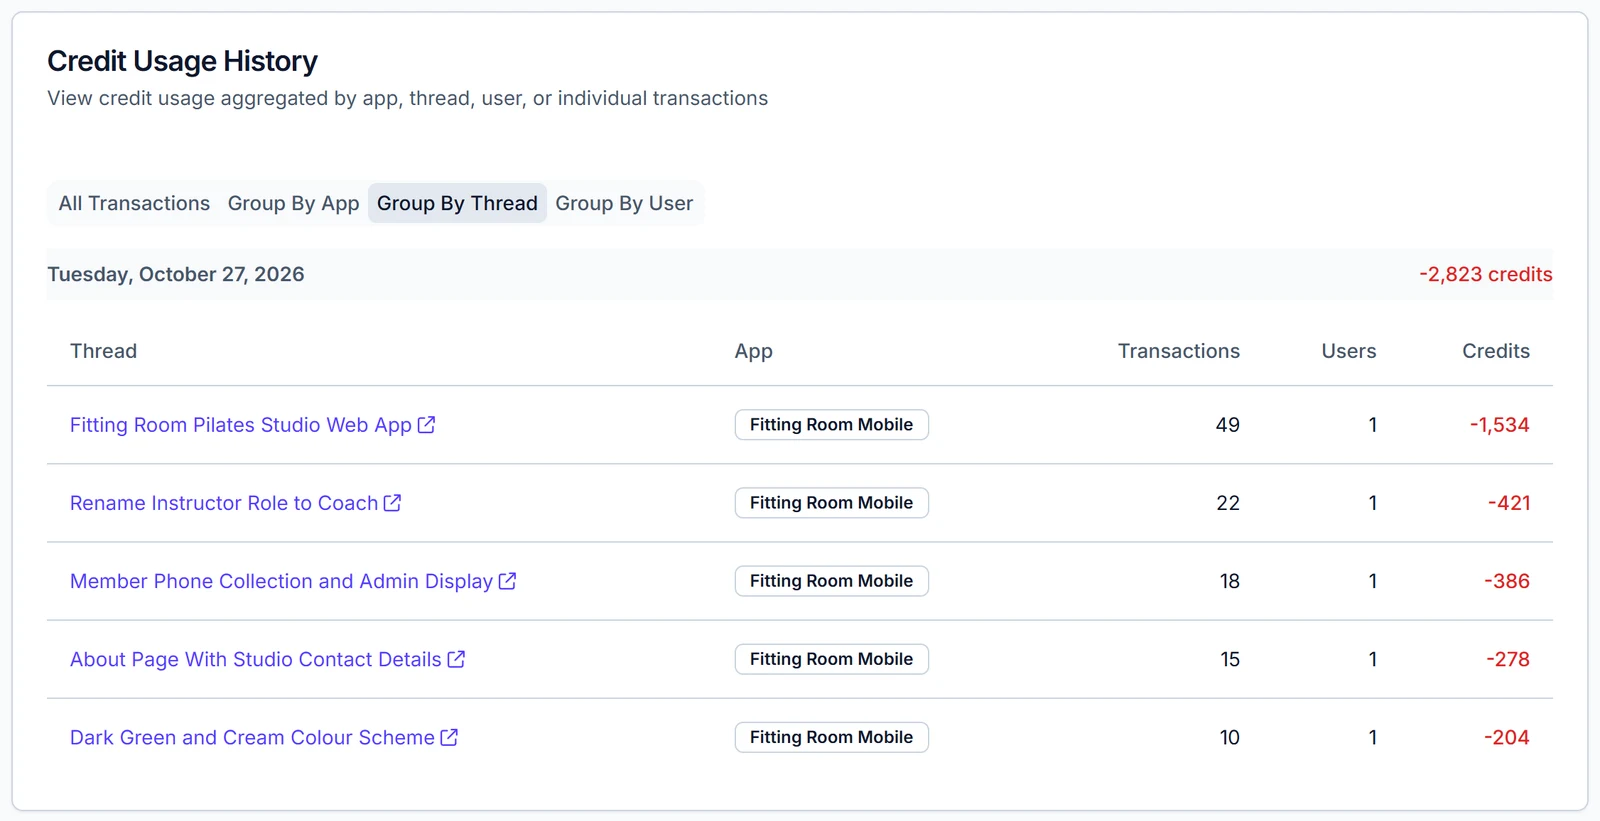Click the -2,823 credits daily total
Viewport: 1600px width, 821px height.
tap(1486, 274)
